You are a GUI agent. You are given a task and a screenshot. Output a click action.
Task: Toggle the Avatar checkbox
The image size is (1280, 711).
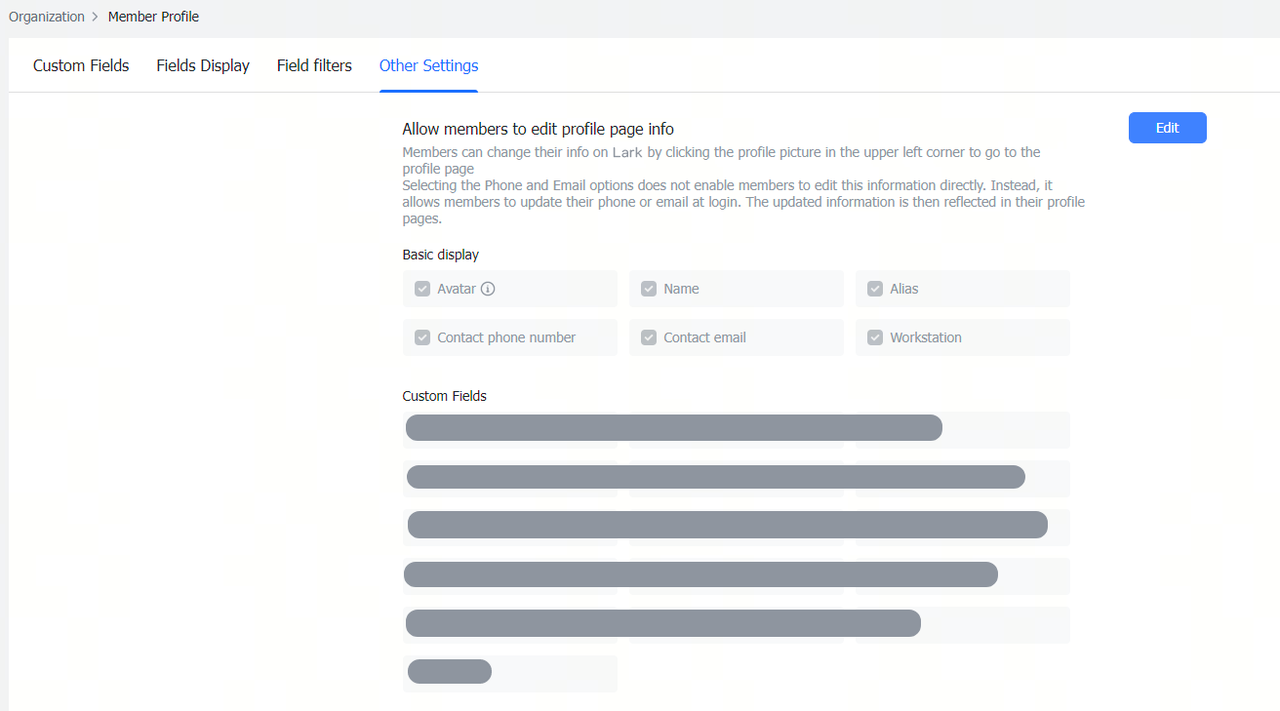point(422,289)
